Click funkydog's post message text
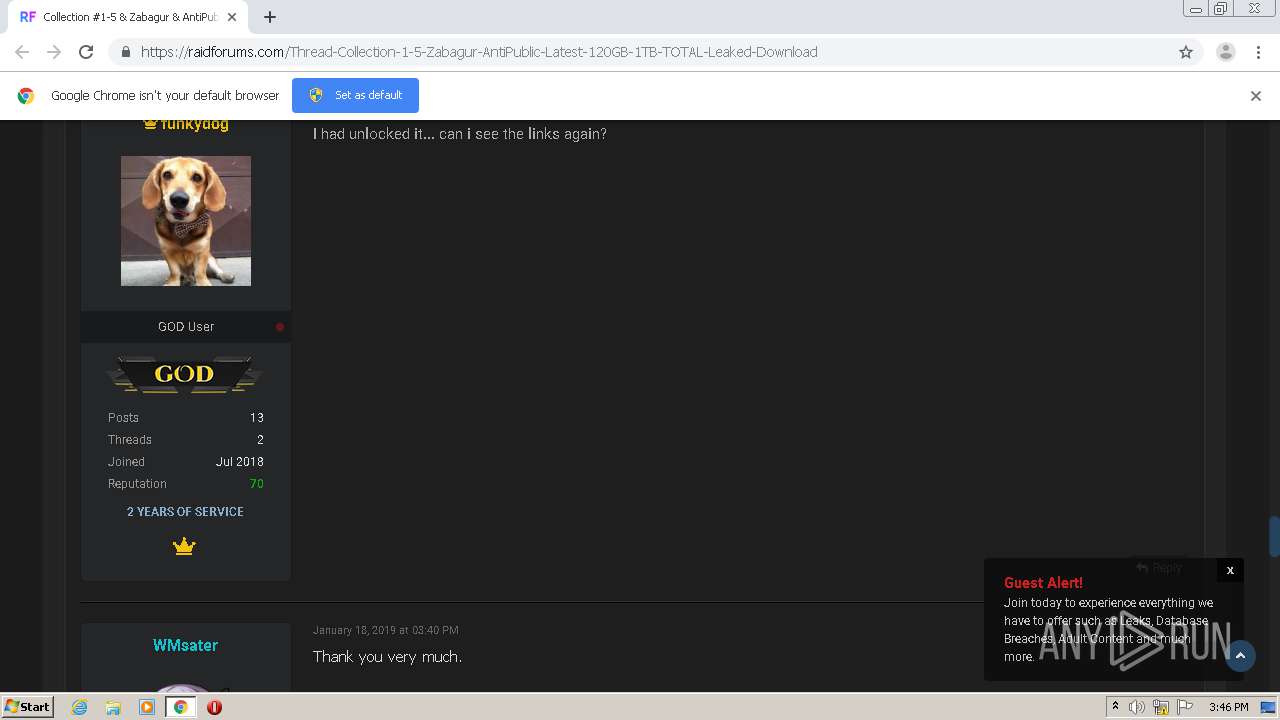Screen dimensions: 1280x720 pos(460,134)
